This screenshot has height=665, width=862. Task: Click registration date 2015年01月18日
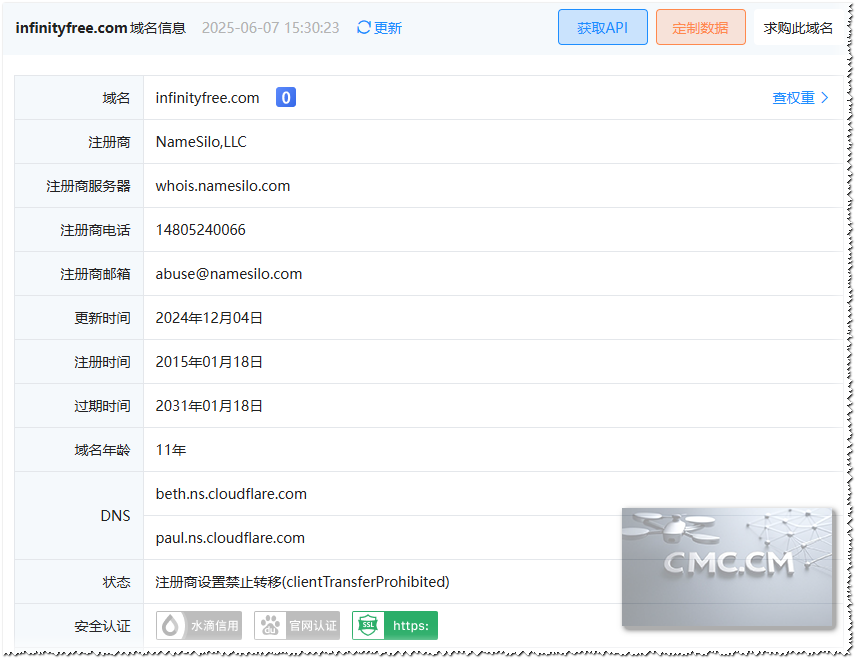pyautogui.click(x=209, y=362)
